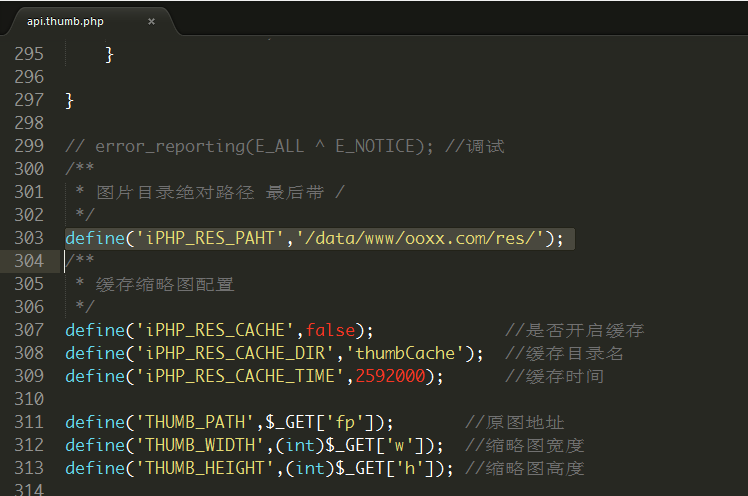Click the comment //缓存时间
This screenshot has width=748, height=496.
coord(554,376)
